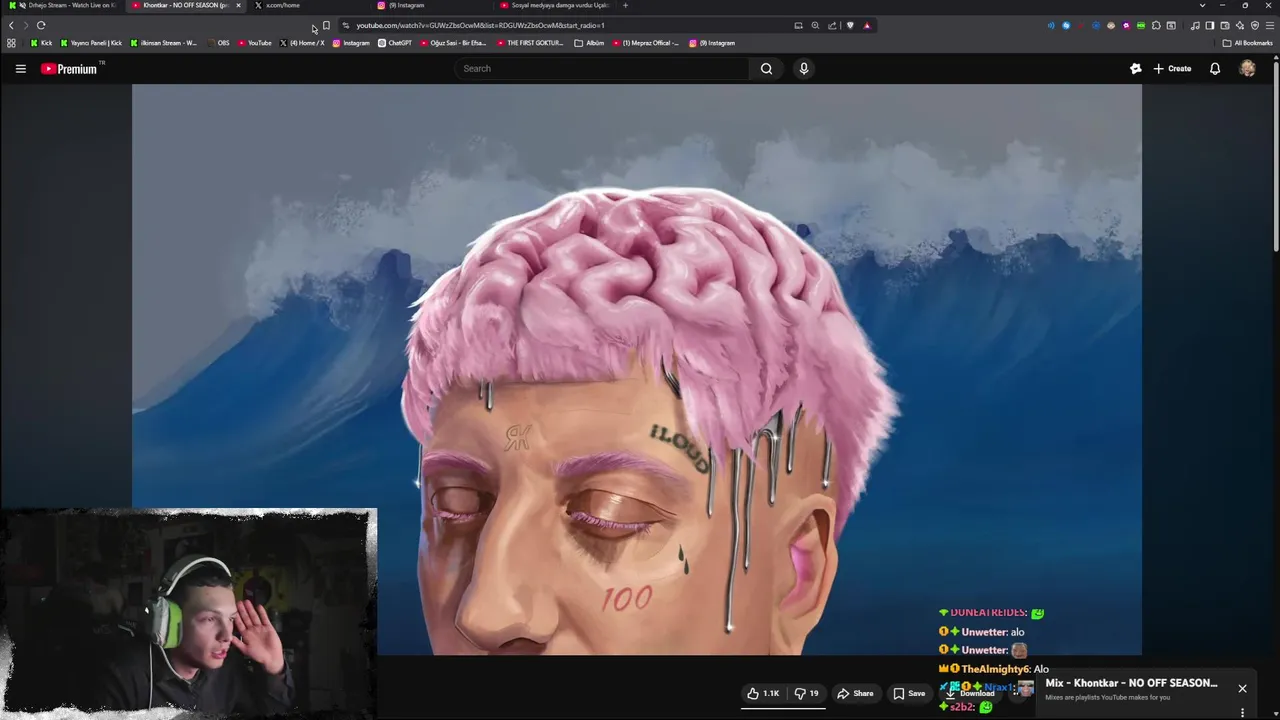Open the Kick bookmark
1280x720 pixels.
tap(41, 43)
